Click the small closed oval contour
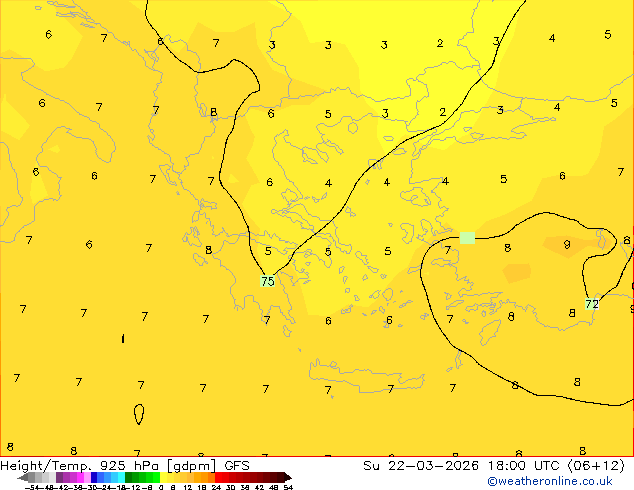This screenshot has width=634, height=490. [139, 414]
